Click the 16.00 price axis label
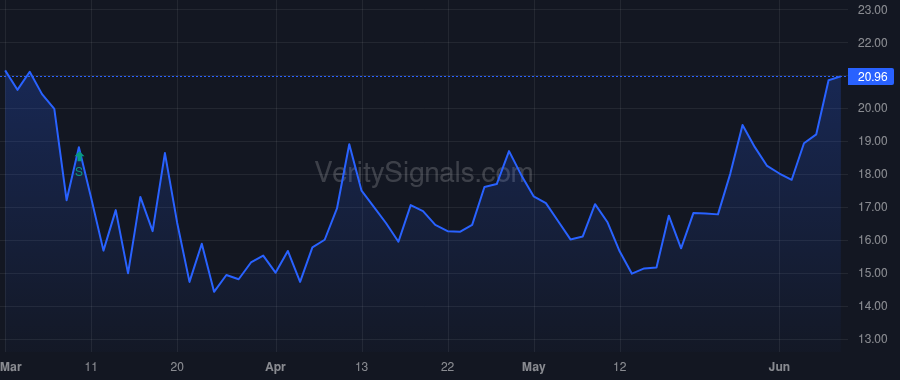This screenshot has width=900, height=380. pyautogui.click(x=872, y=241)
